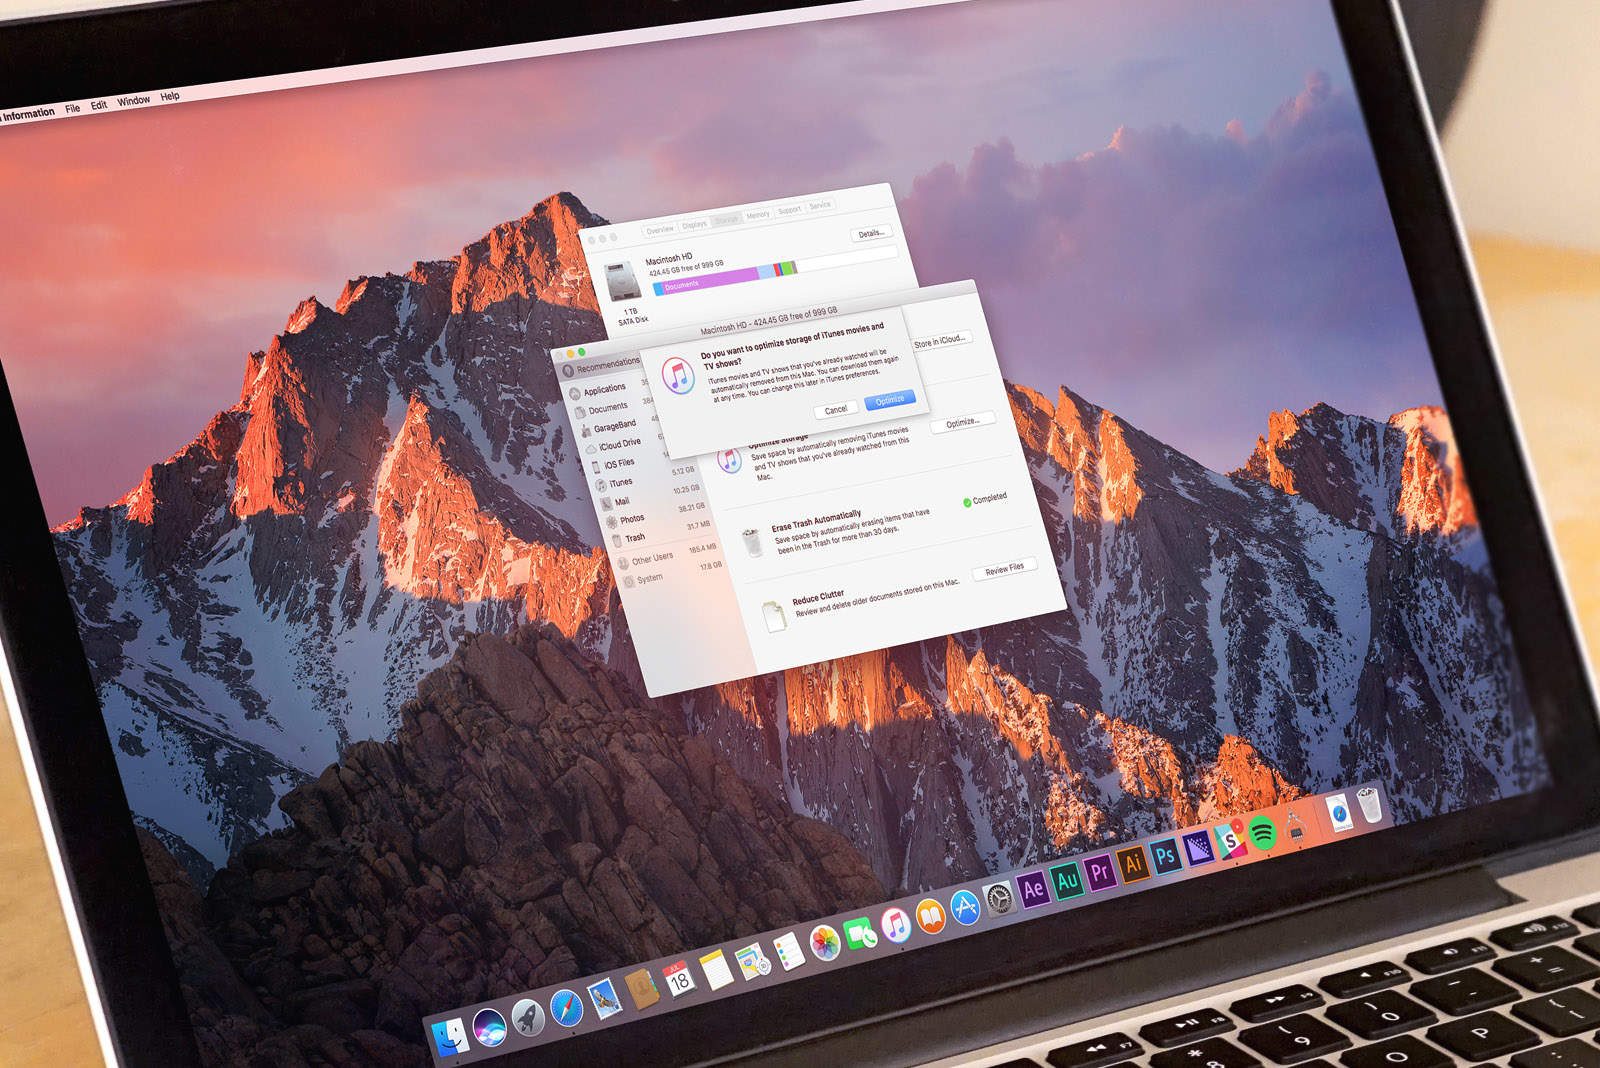The width and height of the screenshot is (1600, 1068).
Task: Open the File menu
Action: click(73, 108)
